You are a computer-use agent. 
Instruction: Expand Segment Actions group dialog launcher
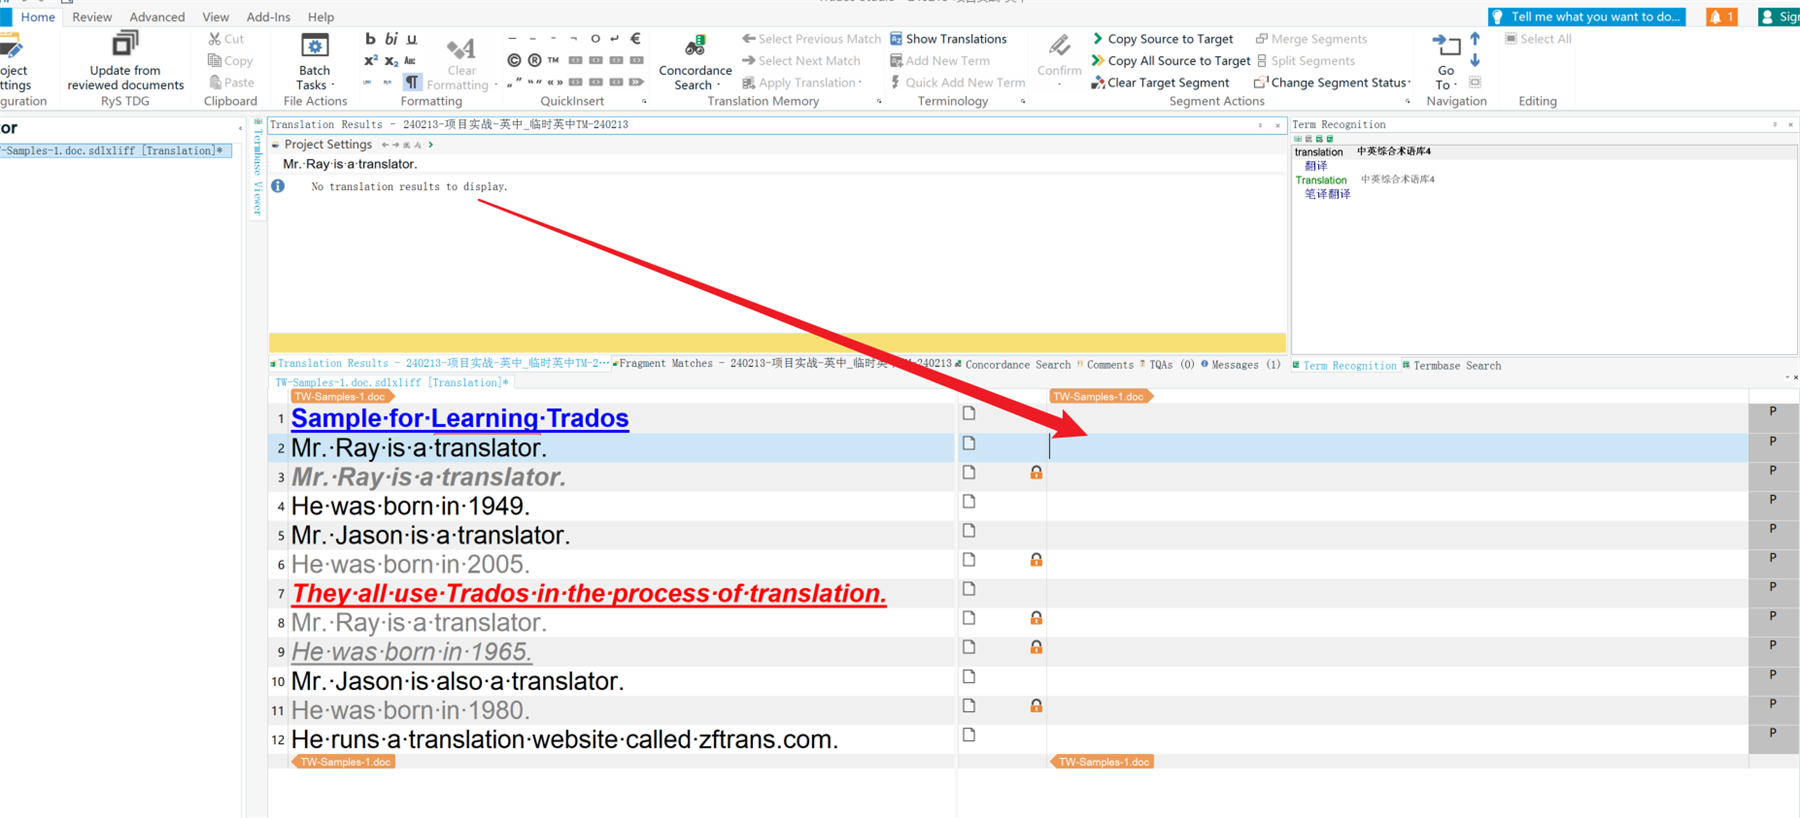1408,101
